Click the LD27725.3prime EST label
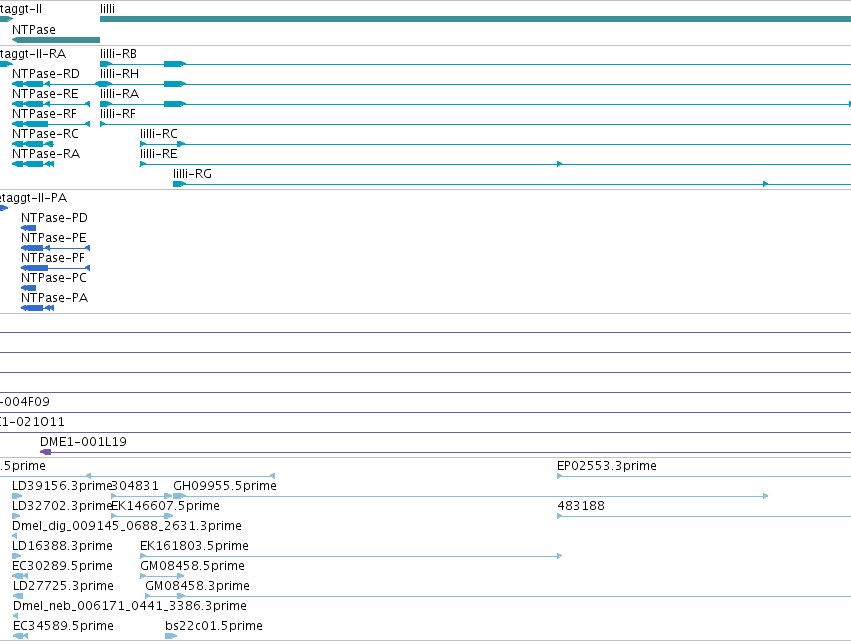The image size is (851, 641). [x=63, y=586]
